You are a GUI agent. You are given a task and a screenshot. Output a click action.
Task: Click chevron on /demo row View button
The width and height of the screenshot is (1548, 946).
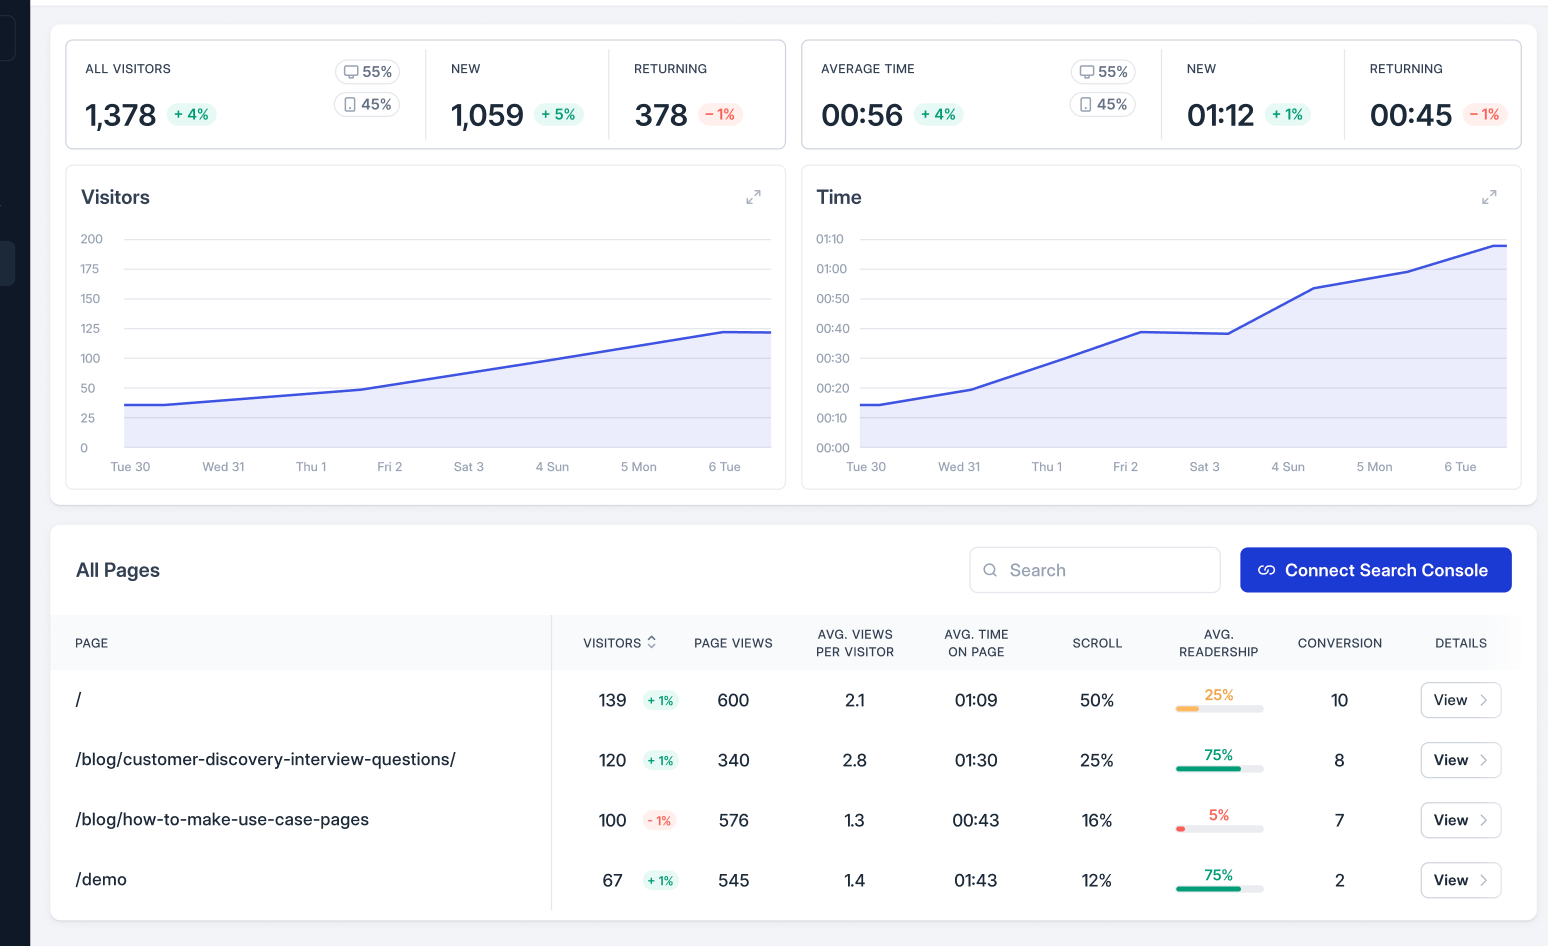[x=1484, y=880]
